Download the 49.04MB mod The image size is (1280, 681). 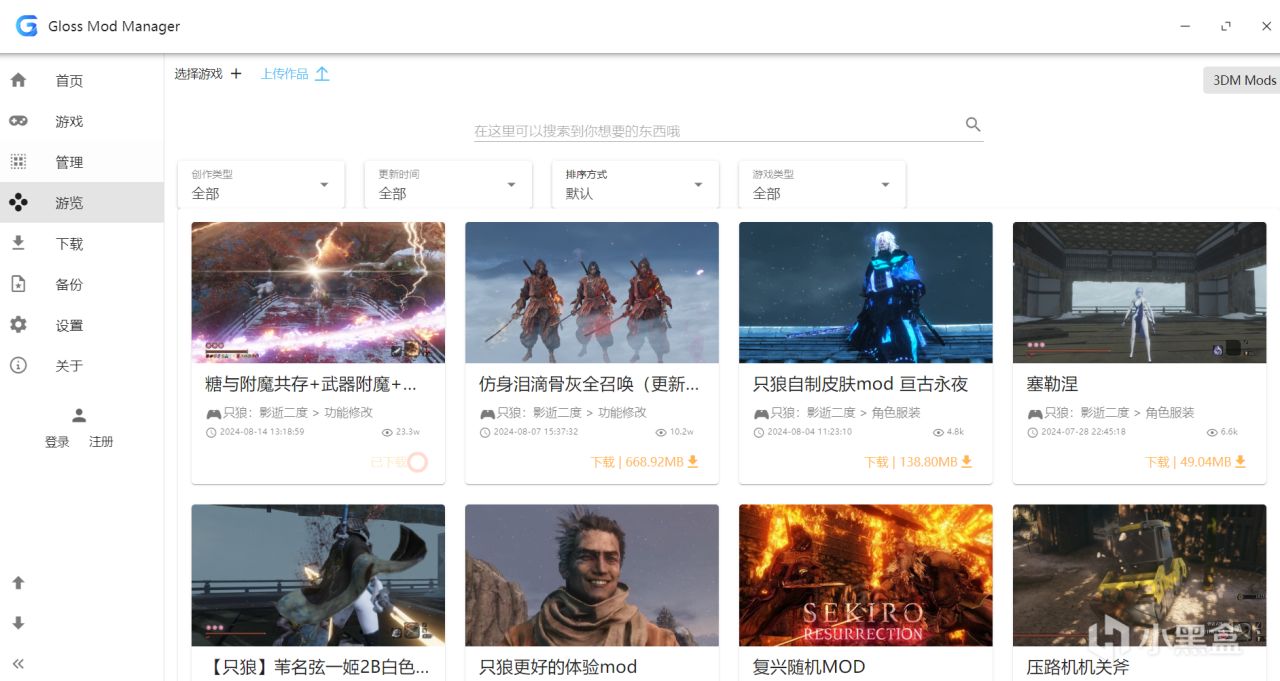(1196, 462)
